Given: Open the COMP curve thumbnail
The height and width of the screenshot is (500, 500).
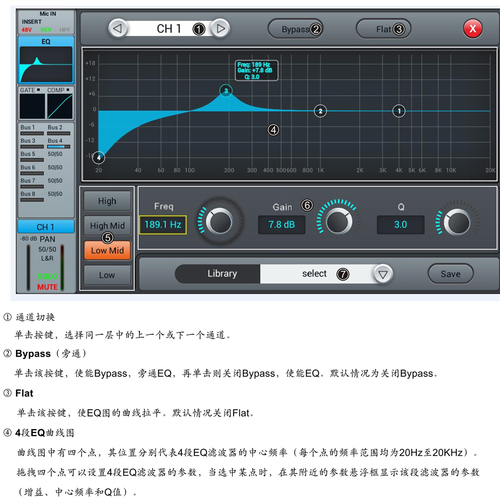Looking at the screenshot, I should coord(60,106).
